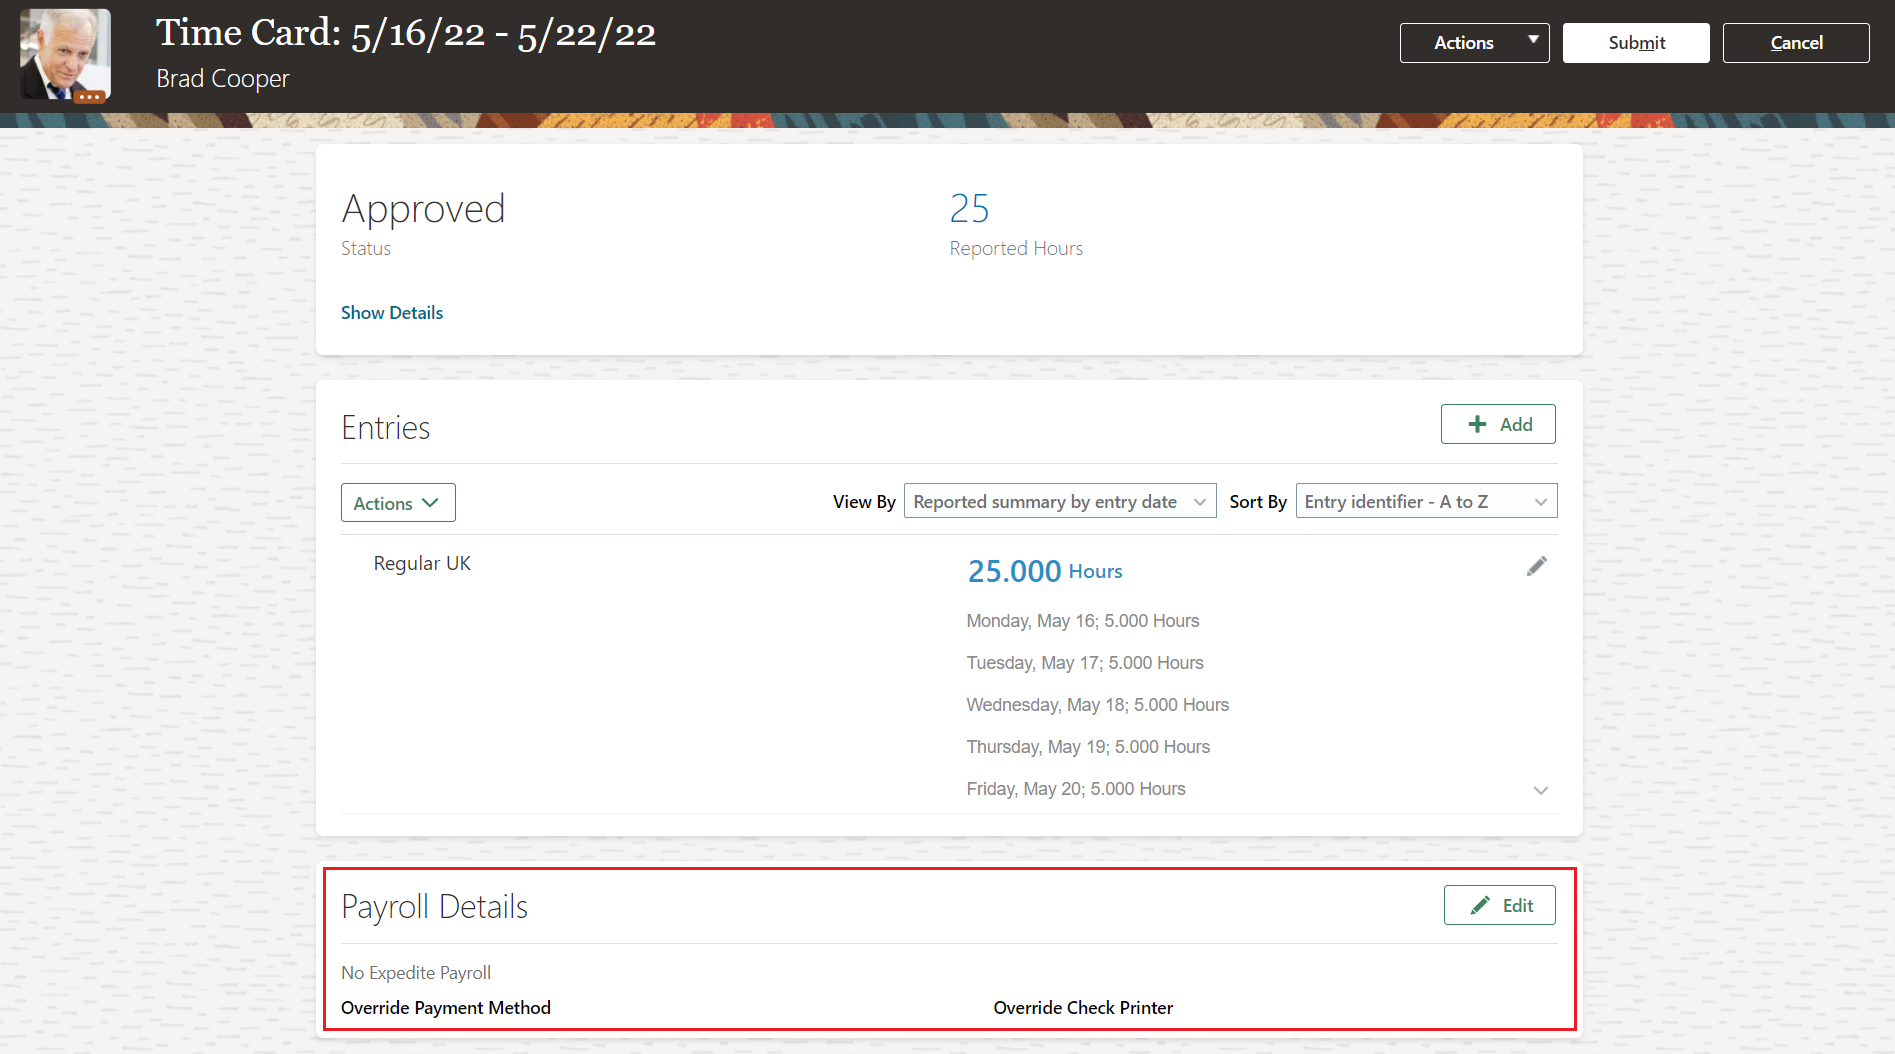Click the caret on the header Actions button
Screen dimensions: 1895x1054
(x=1532, y=42)
